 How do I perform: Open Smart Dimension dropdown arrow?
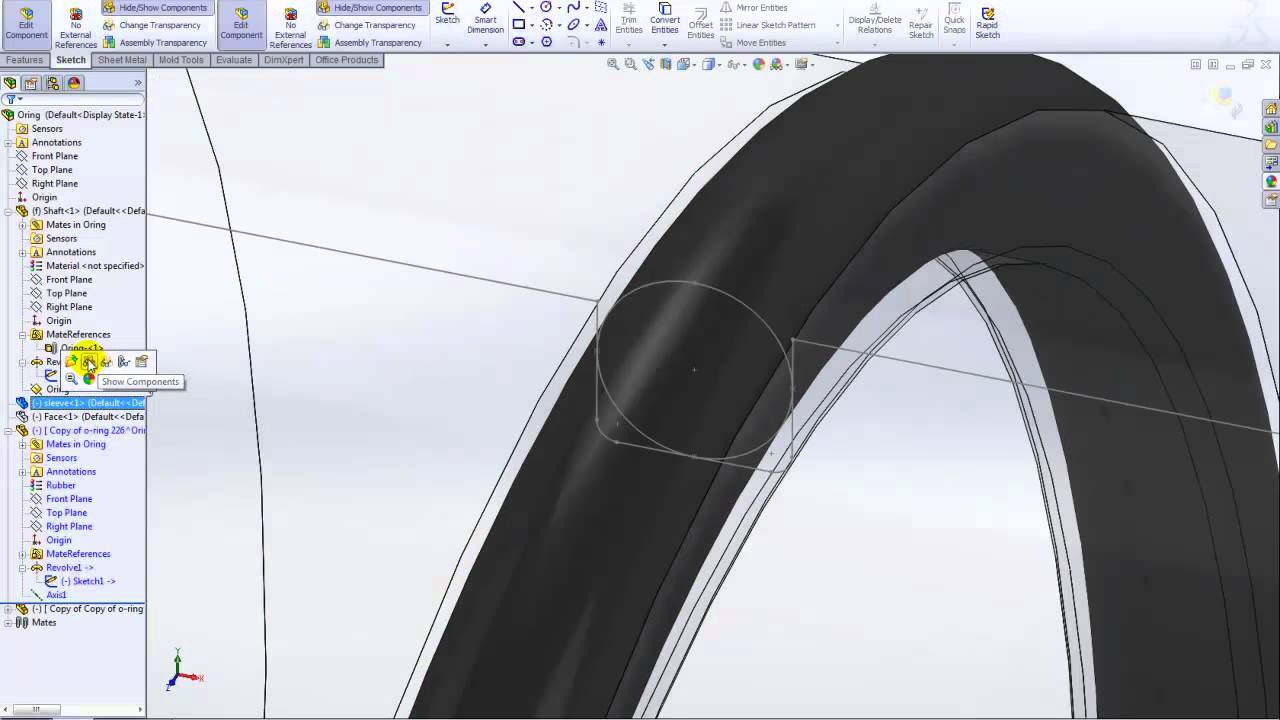485,45
